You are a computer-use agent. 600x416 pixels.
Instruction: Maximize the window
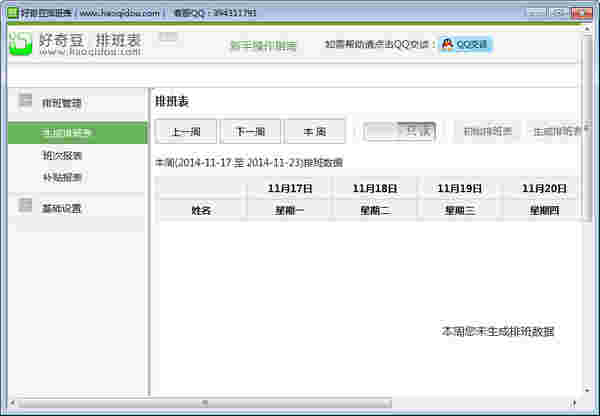click(558, 13)
